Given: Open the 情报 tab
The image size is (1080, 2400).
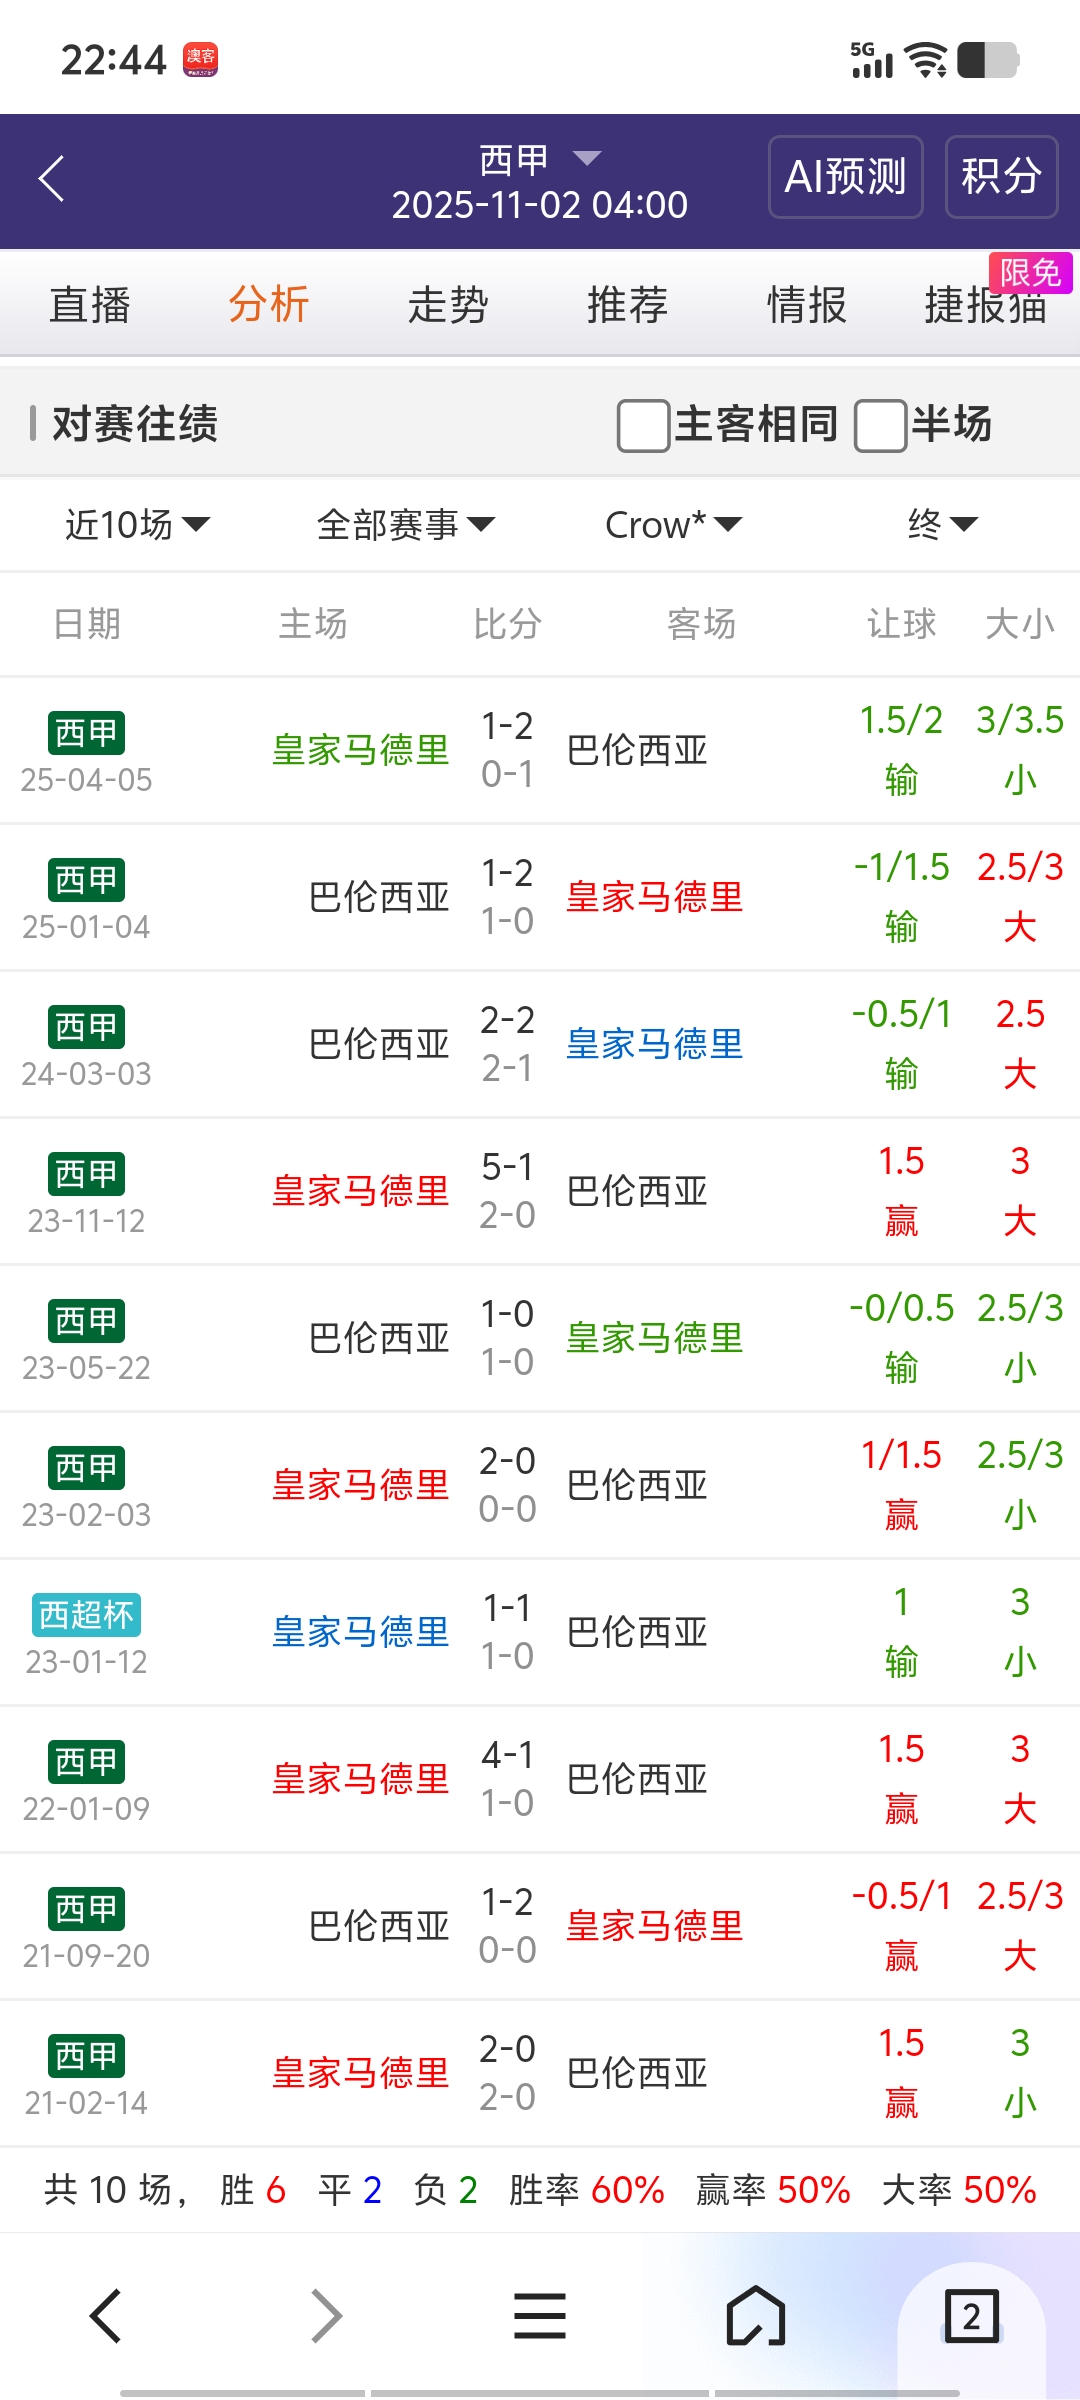Looking at the screenshot, I should [x=806, y=304].
